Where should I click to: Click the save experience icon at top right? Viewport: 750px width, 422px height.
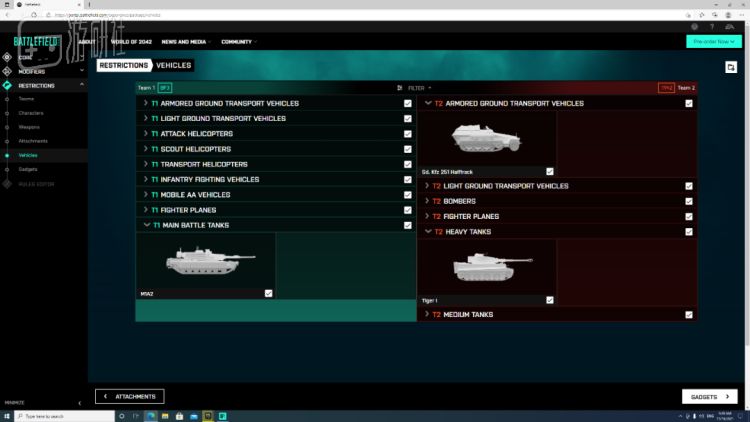click(x=730, y=67)
